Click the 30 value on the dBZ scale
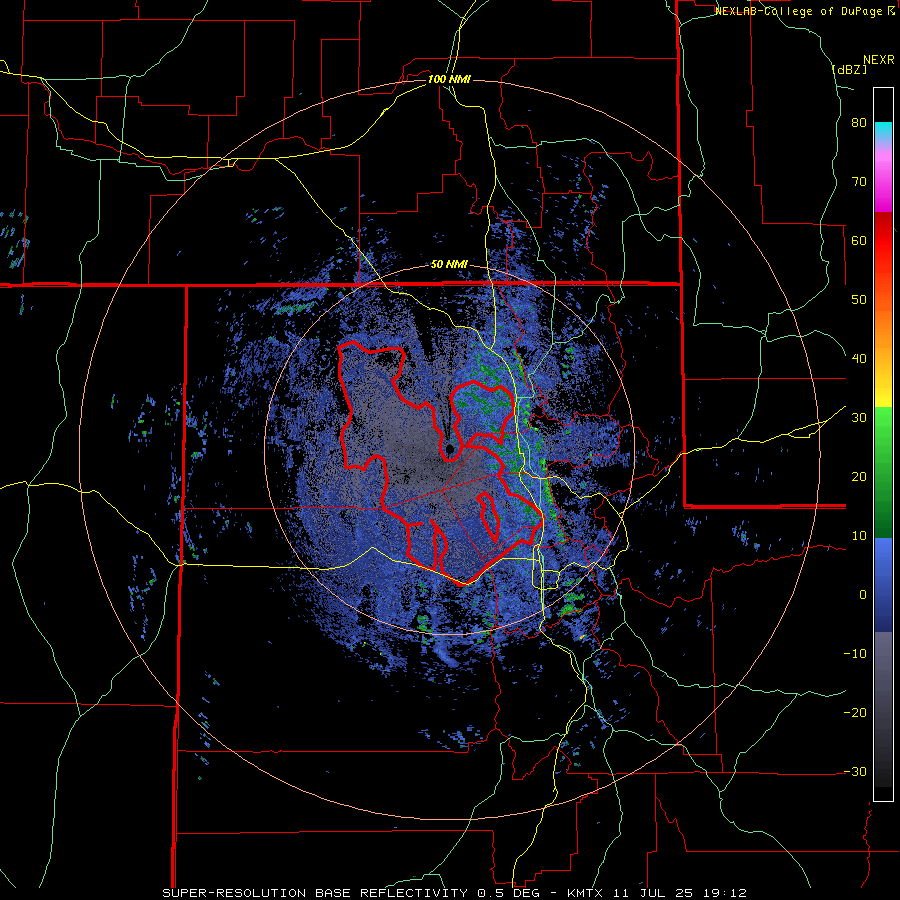Screen dimensions: 900x900 (x=859, y=418)
